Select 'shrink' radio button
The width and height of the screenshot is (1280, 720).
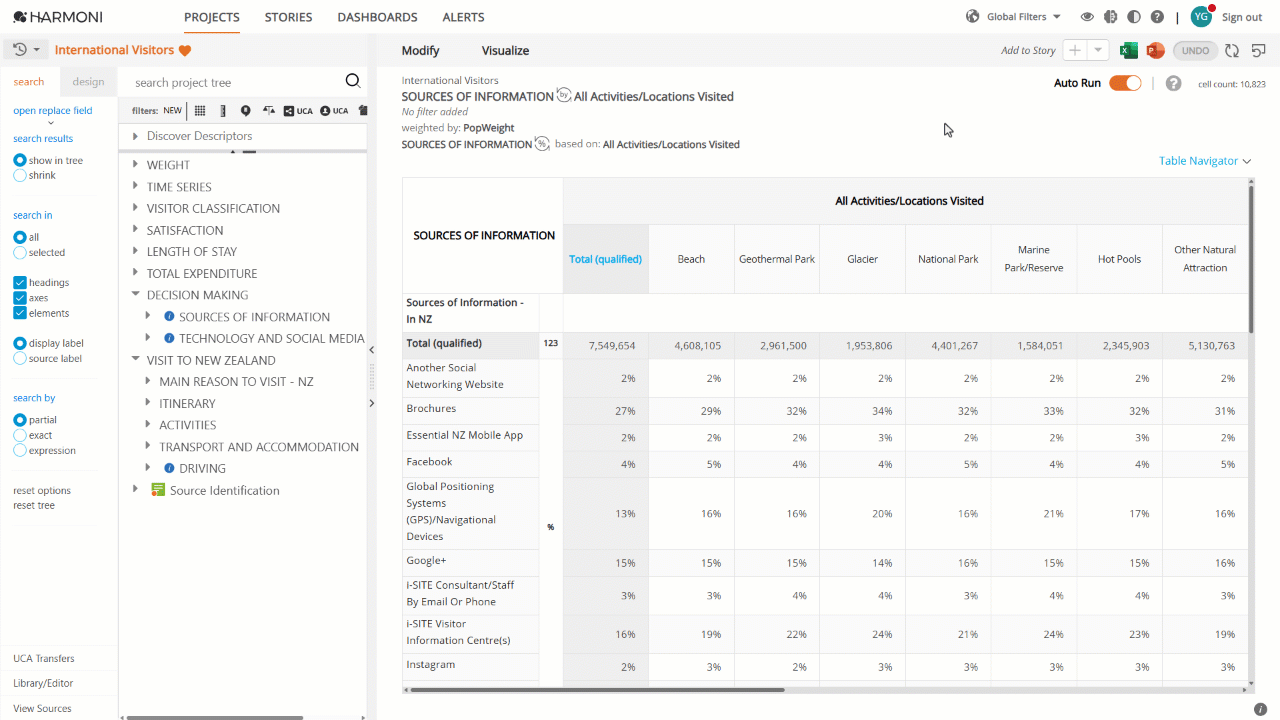(20, 175)
